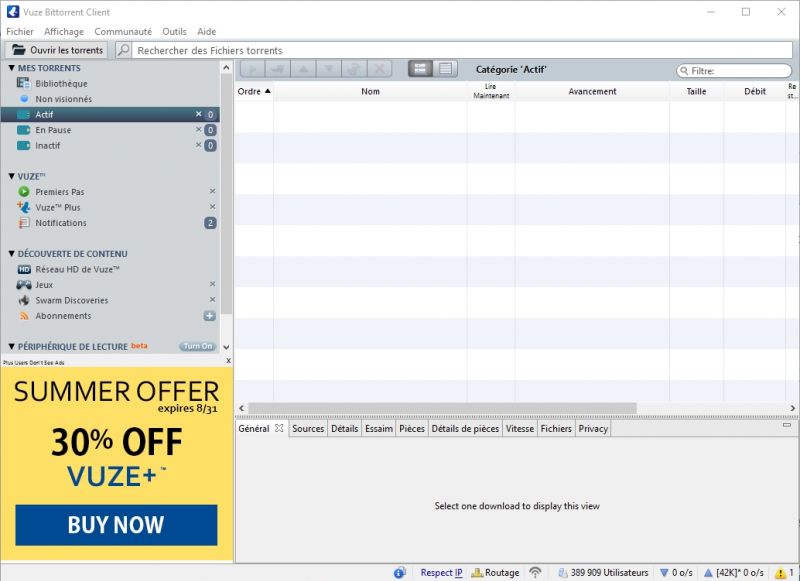Open the Vuze Plus page
Viewport: 800px width, 581px height.
pyautogui.click(x=58, y=207)
